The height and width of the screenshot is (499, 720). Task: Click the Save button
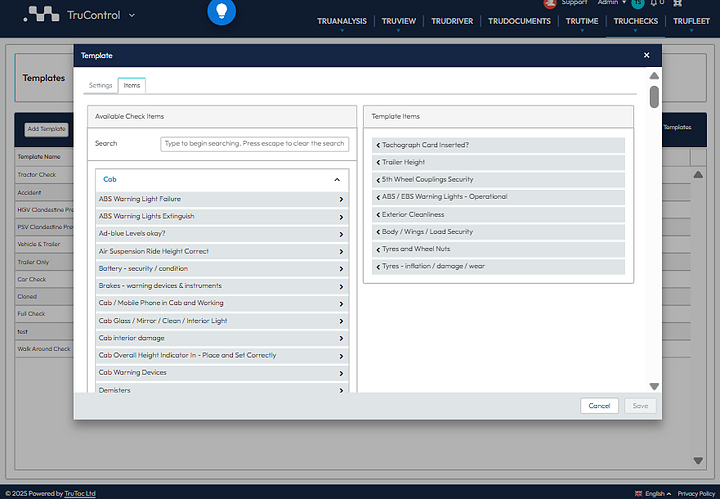640,406
